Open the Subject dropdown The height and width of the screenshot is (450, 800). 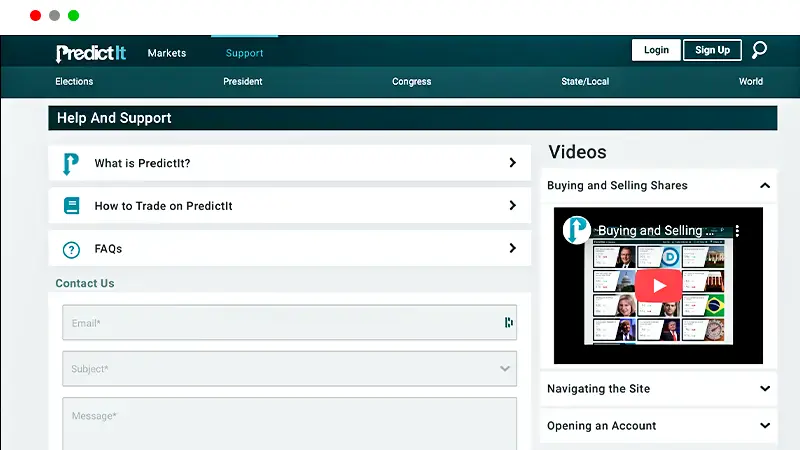289,368
